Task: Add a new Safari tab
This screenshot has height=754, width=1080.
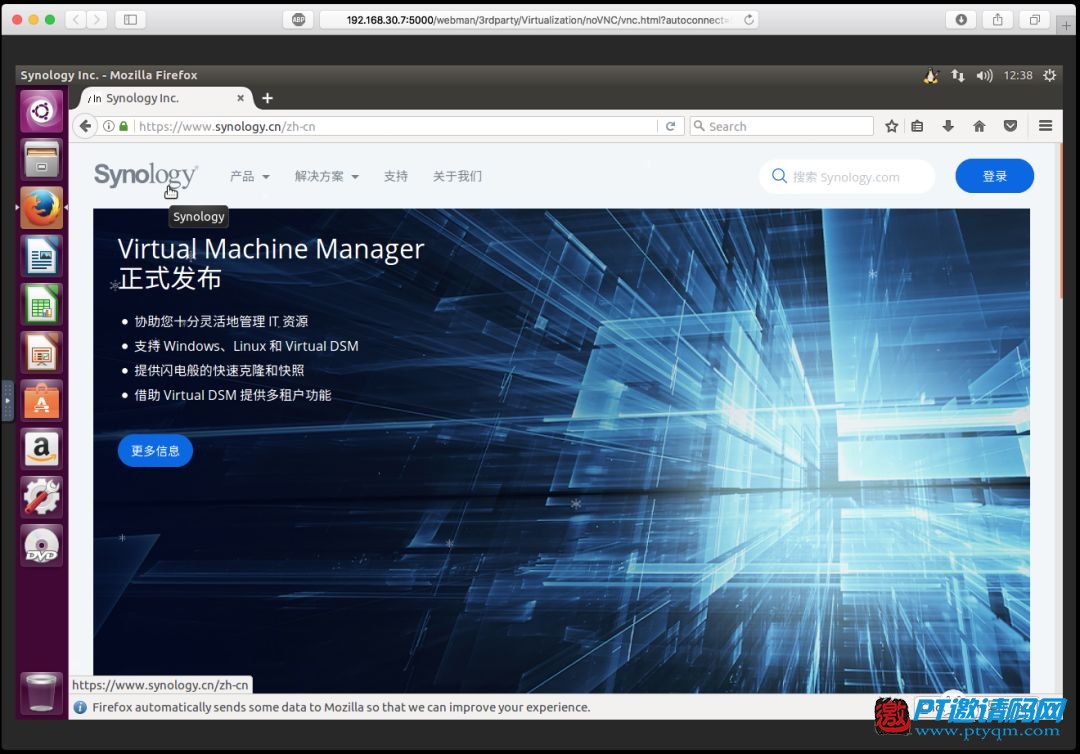Action: point(1066,25)
